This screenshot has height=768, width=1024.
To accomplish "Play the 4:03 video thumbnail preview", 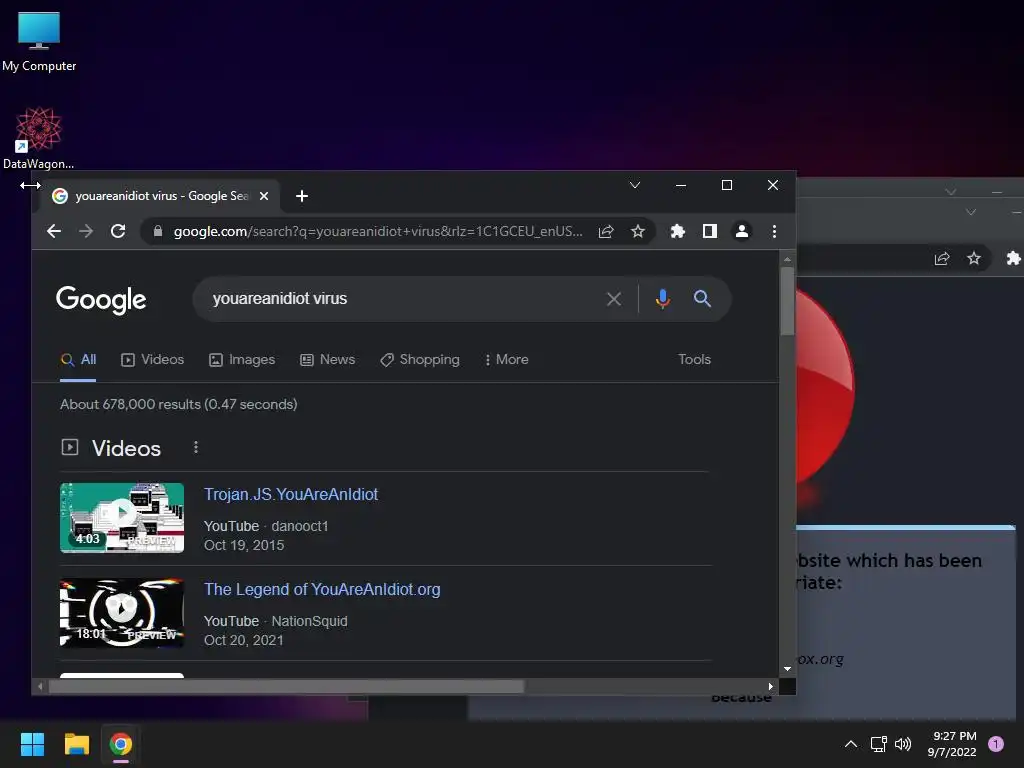I will tap(122, 518).
